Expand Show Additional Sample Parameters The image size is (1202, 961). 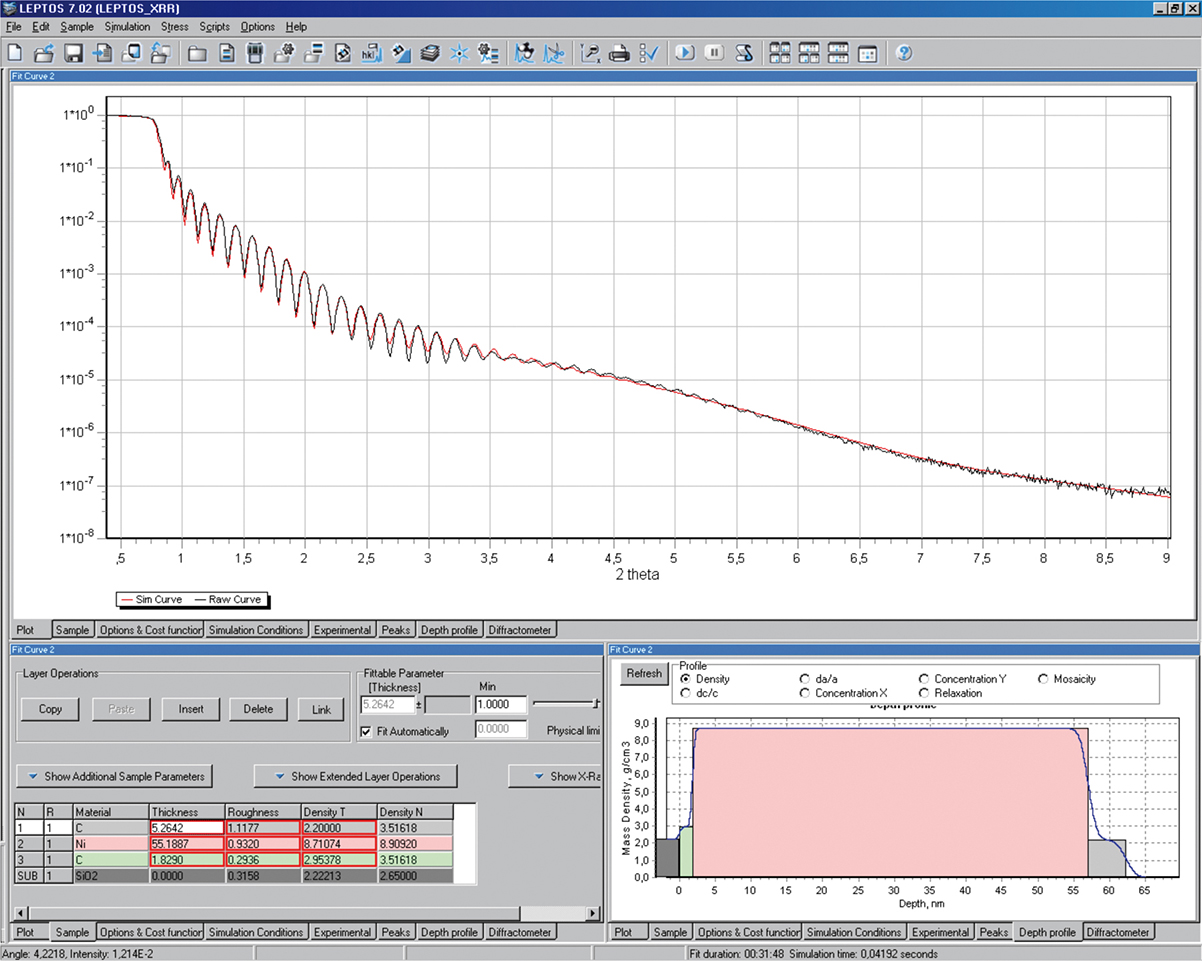[x=115, y=776]
